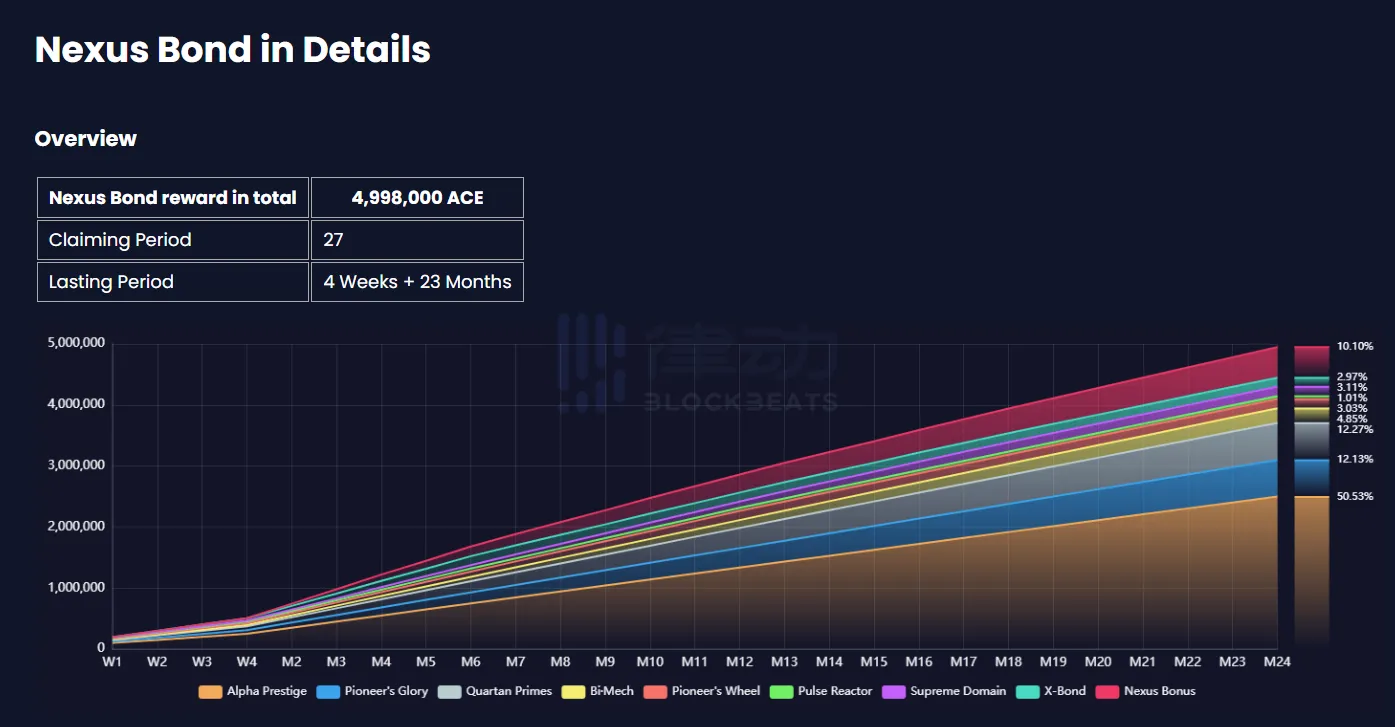1395x727 pixels.
Task: Click the red Nexus Bonus legend icon
Action: point(1107,691)
